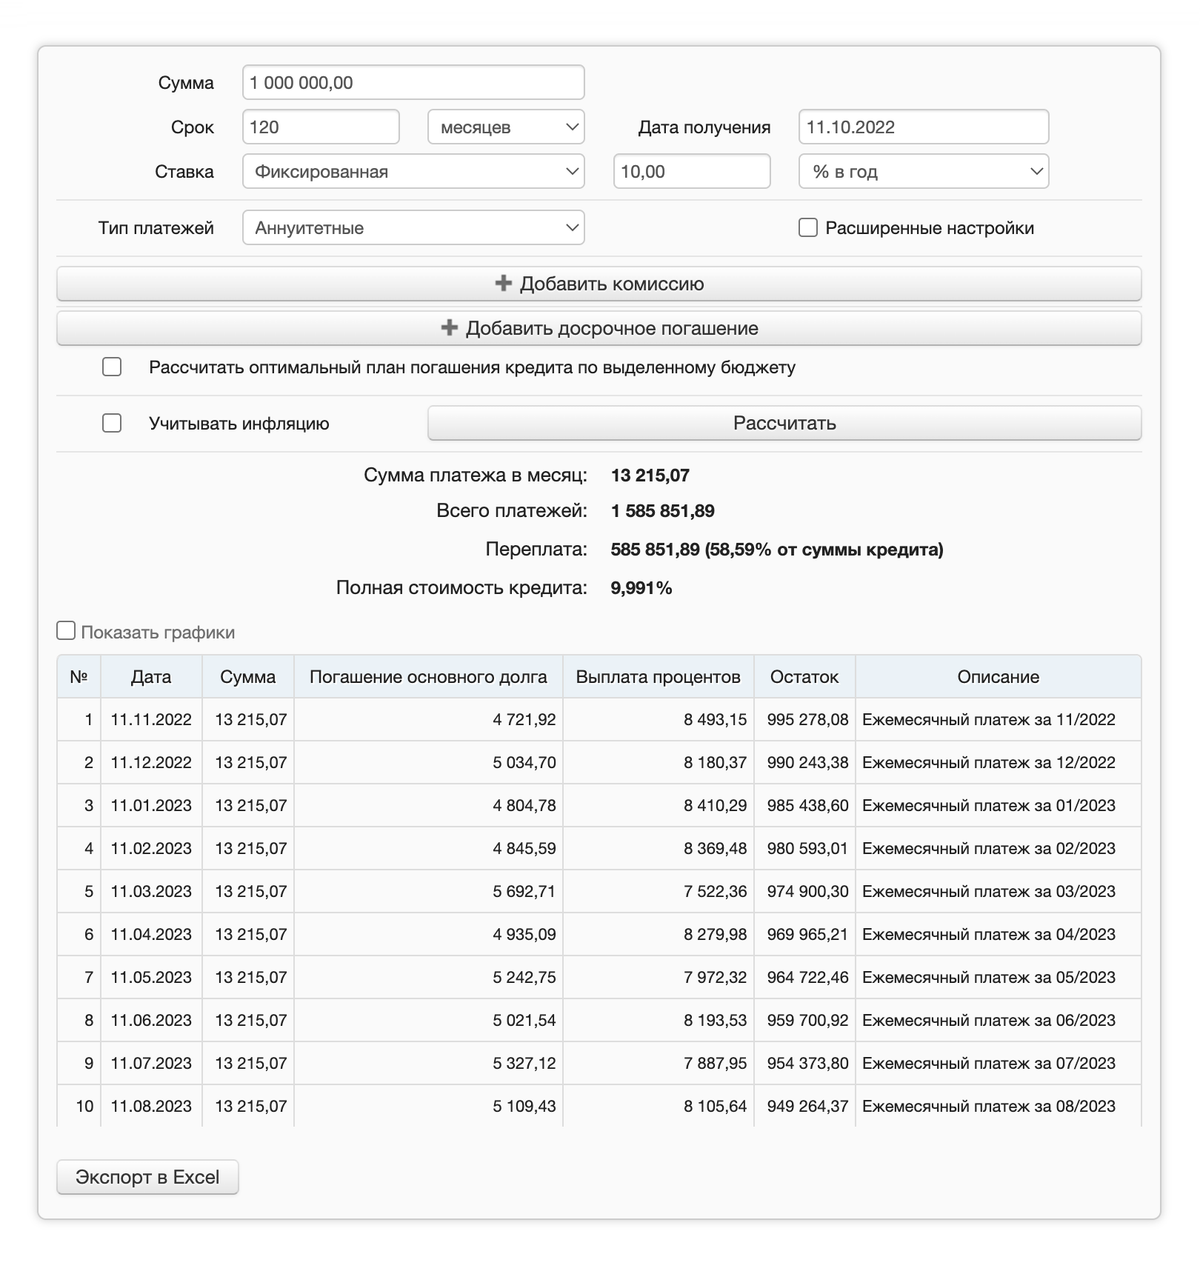Click balance value 949 264,37
Screen dimensions: 1200x1274
tap(808, 1107)
